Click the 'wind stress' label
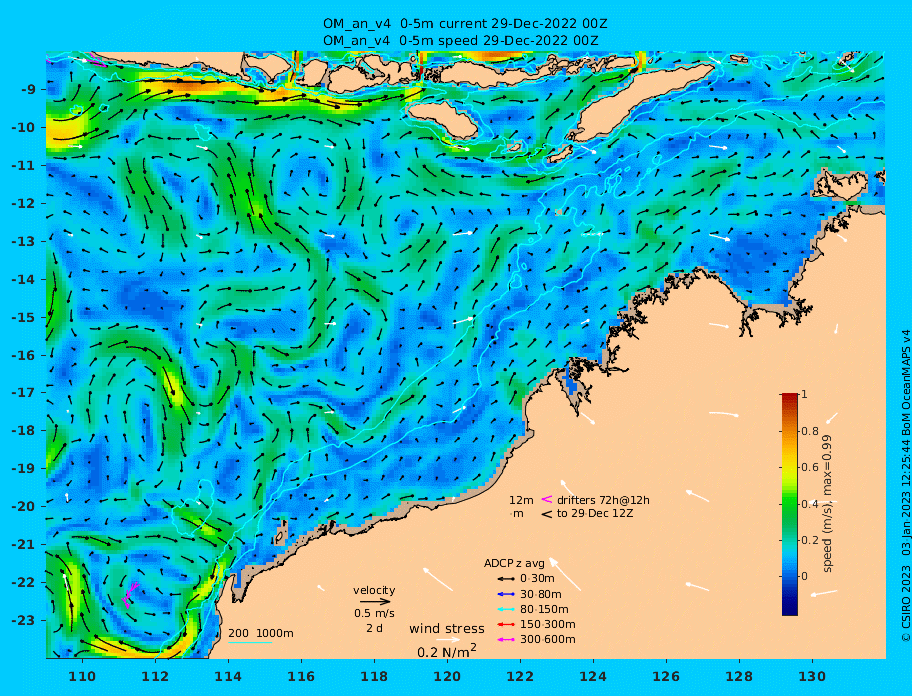The width and height of the screenshot is (912, 696). tap(447, 629)
